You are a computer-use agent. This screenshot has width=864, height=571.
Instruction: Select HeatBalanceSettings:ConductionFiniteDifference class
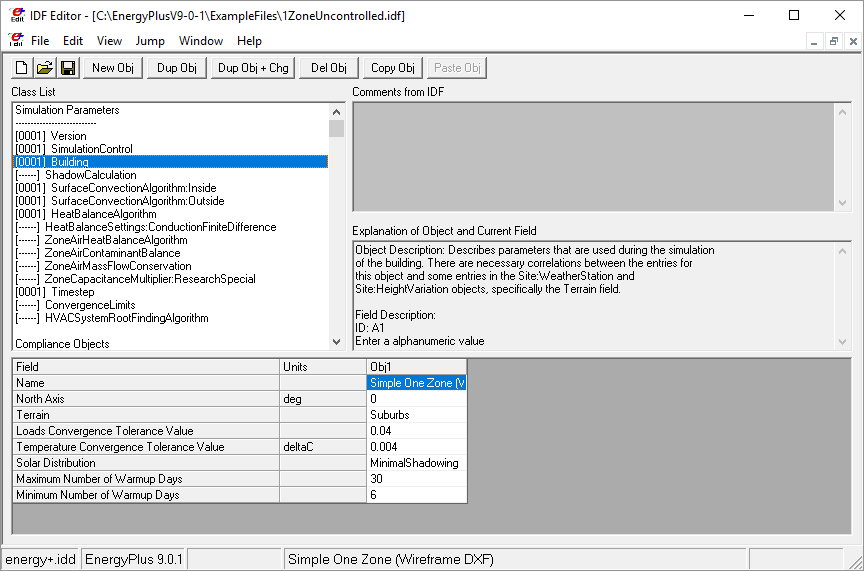click(171, 227)
